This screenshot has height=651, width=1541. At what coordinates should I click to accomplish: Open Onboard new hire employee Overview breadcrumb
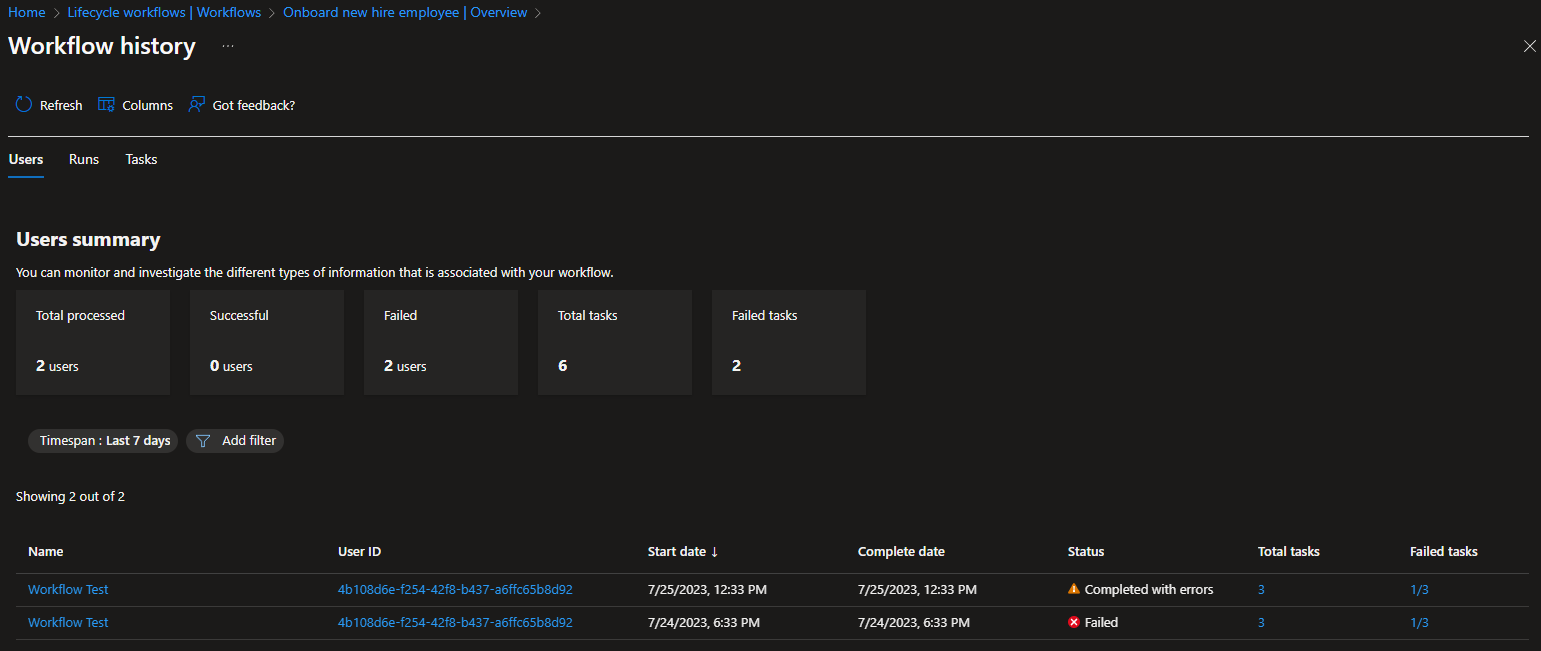coord(405,13)
